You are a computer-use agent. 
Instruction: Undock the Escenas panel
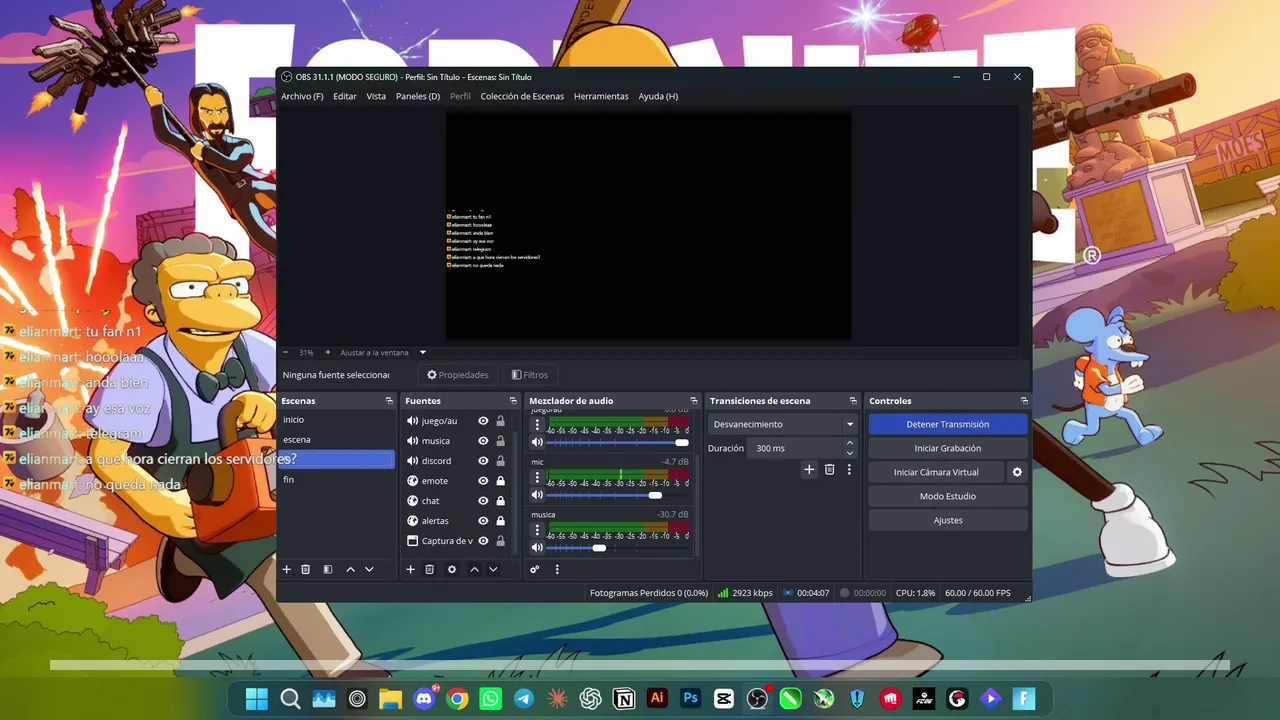click(389, 401)
